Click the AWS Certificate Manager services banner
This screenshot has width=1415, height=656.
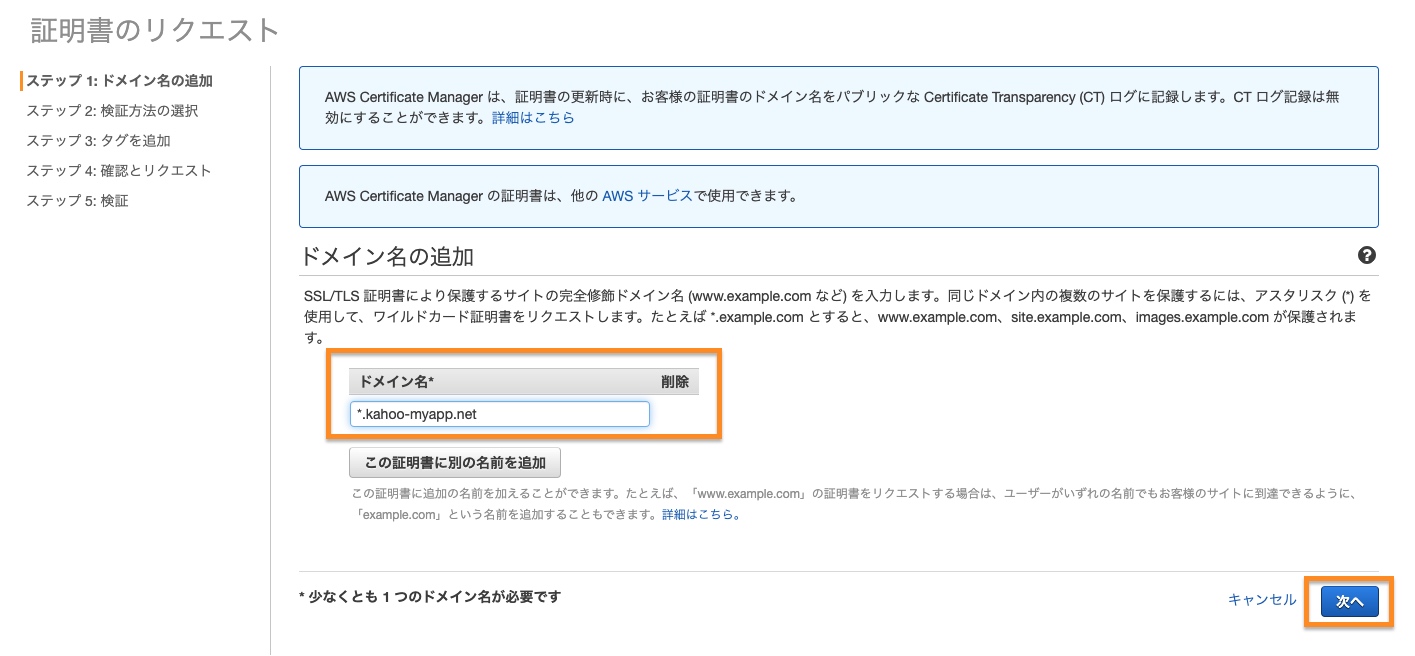point(838,196)
